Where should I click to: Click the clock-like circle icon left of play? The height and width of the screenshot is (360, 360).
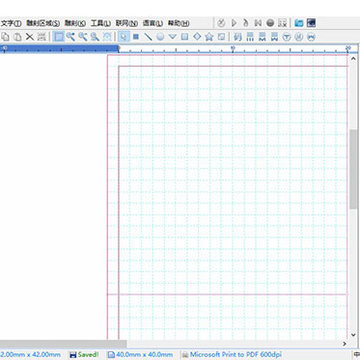[221, 23]
